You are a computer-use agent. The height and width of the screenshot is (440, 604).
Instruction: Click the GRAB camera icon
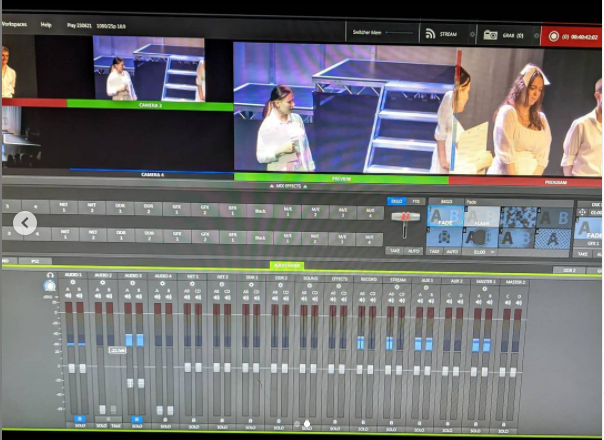[x=490, y=35]
